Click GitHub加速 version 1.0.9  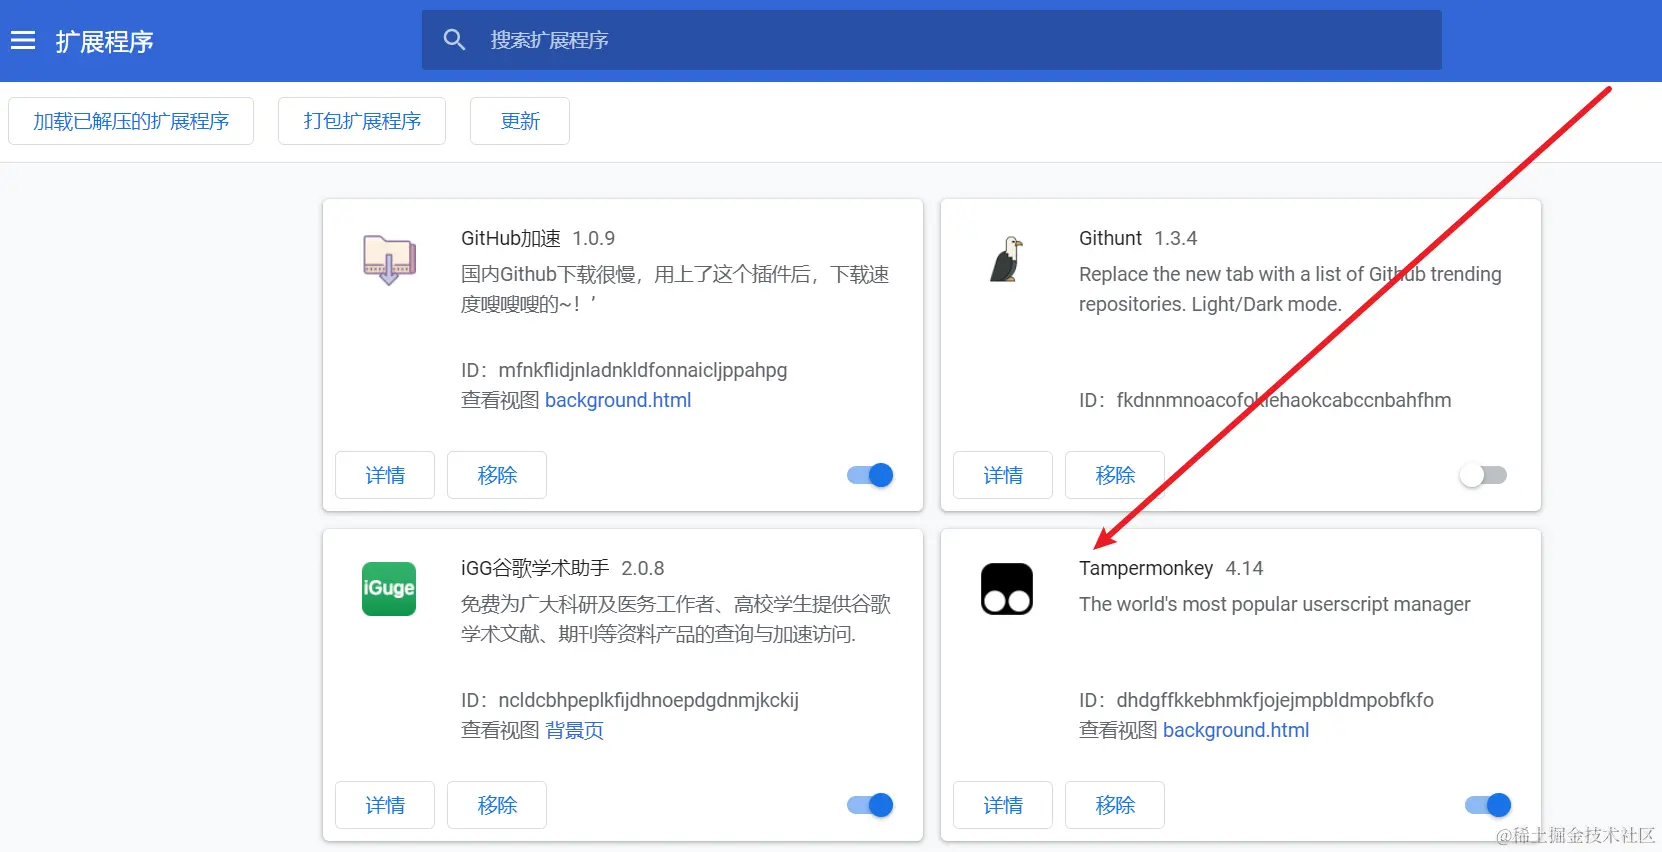tap(594, 238)
